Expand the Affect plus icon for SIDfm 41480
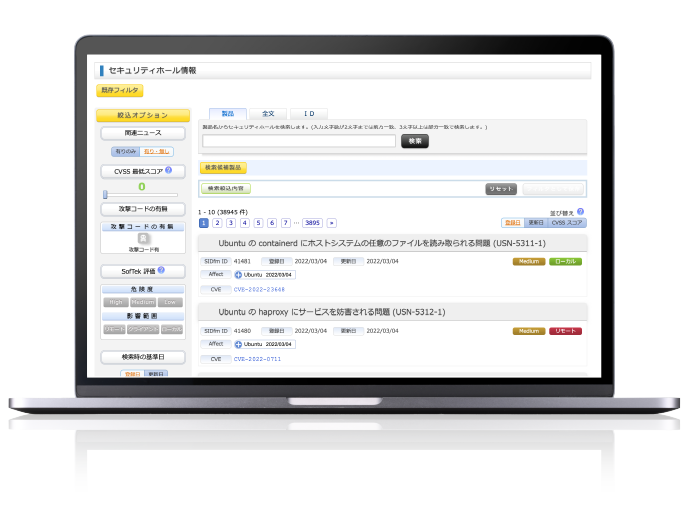The image size is (692, 505). coord(238,344)
